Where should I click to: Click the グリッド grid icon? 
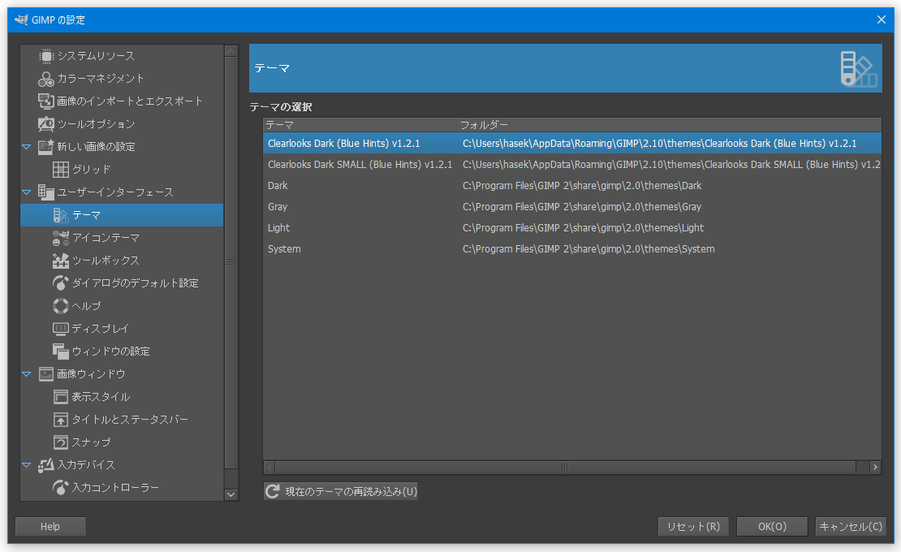click(x=60, y=169)
